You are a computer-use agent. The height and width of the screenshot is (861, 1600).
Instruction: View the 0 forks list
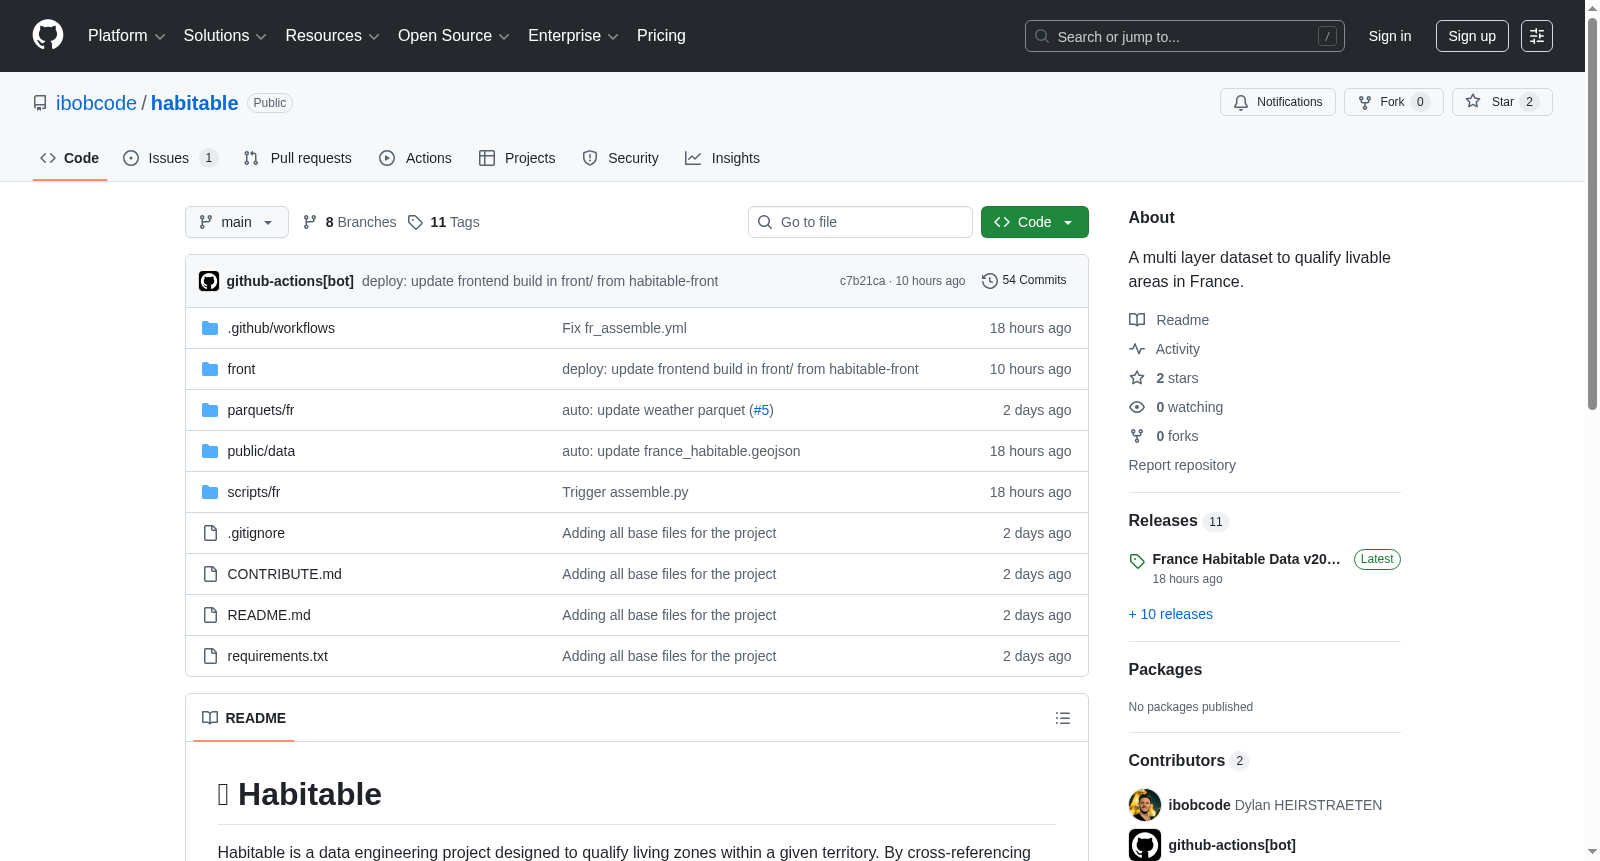coord(1164,436)
